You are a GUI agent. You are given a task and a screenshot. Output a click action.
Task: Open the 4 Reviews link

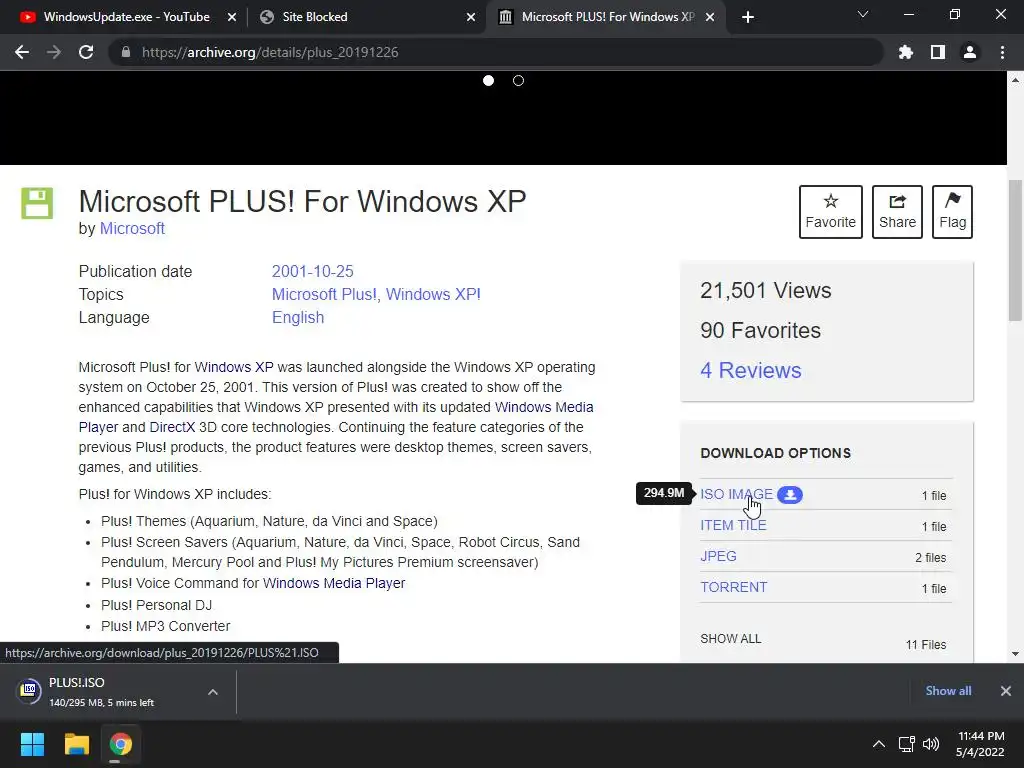750,370
